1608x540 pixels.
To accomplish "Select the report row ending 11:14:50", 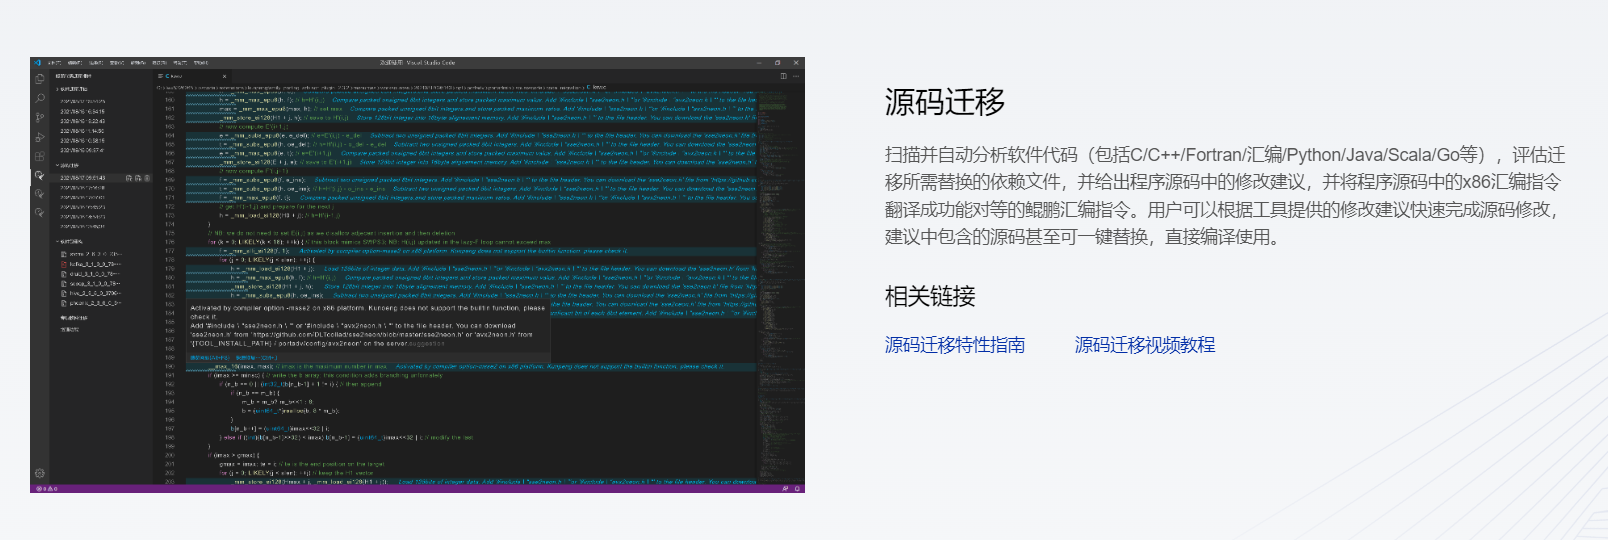I will pos(82,131).
